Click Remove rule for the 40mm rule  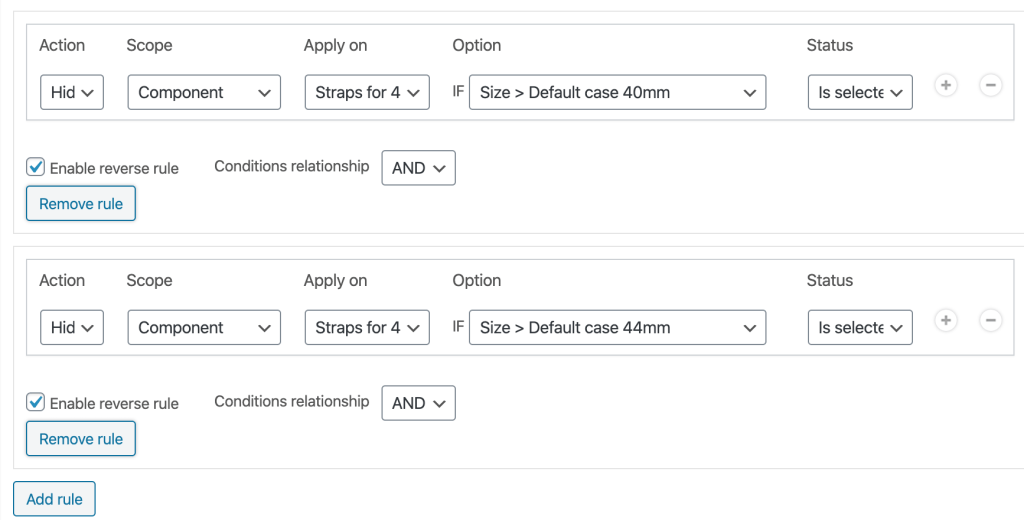pos(81,204)
